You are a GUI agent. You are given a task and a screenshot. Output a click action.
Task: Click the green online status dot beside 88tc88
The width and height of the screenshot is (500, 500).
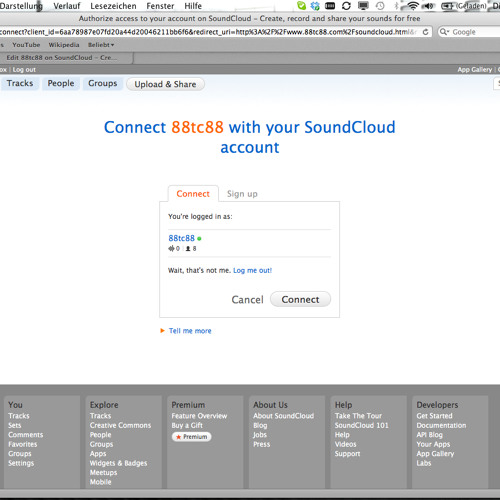(x=199, y=239)
